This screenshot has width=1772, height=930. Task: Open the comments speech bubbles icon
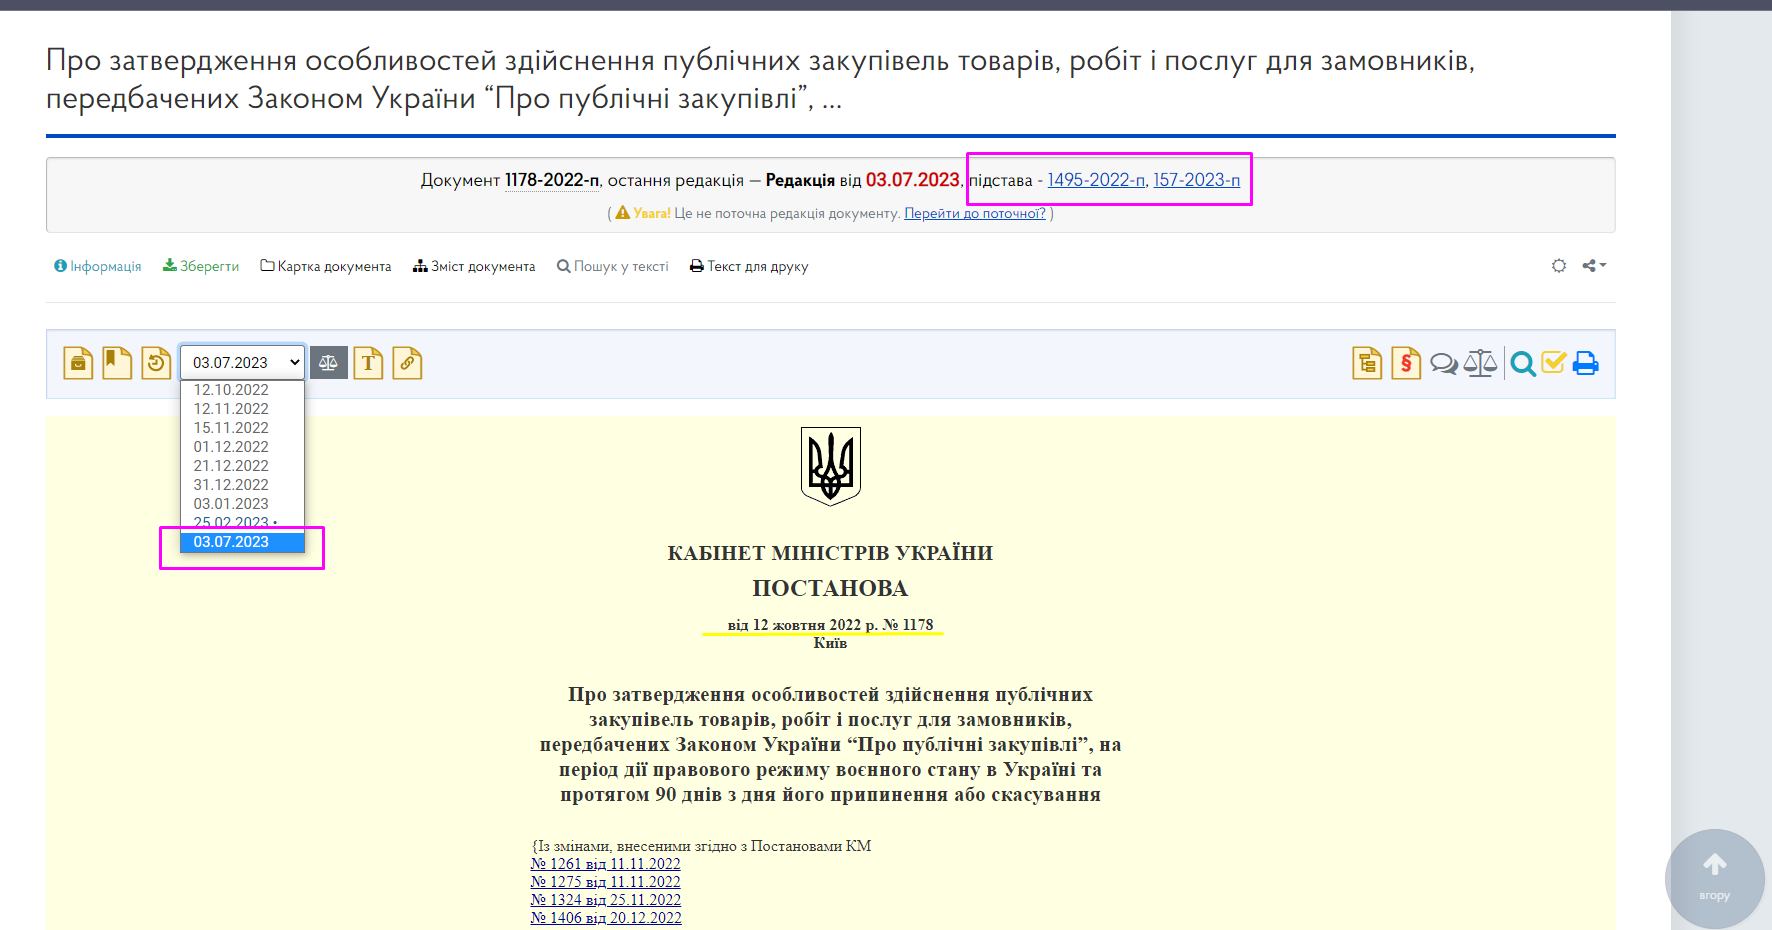point(1444,364)
